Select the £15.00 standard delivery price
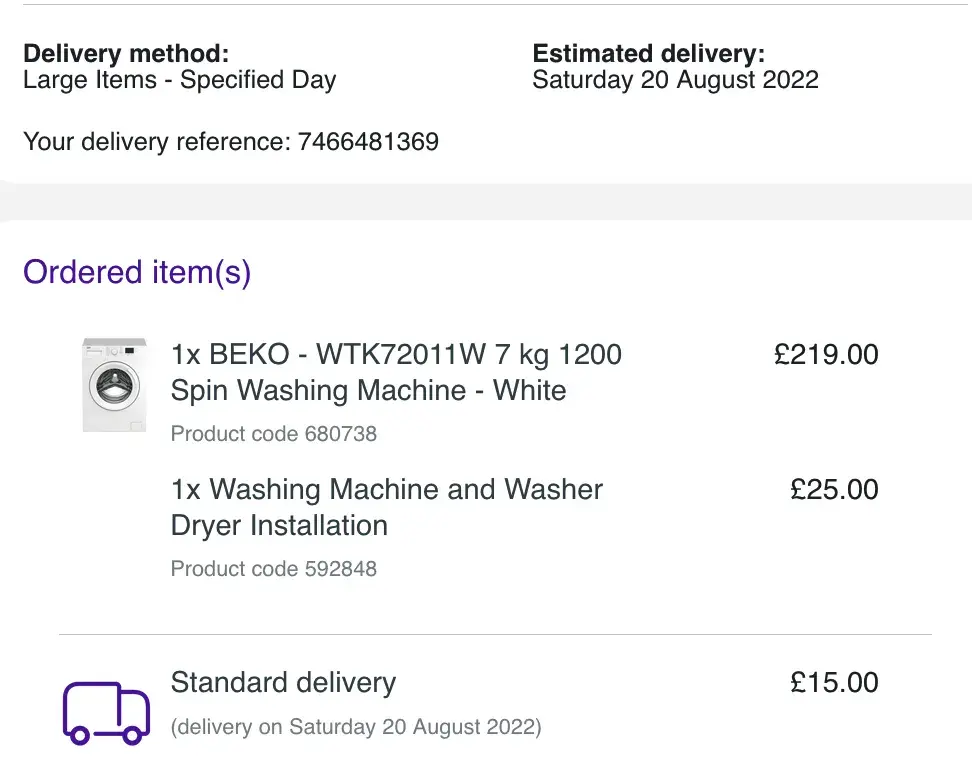This screenshot has width=972, height=774. coord(834,682)
